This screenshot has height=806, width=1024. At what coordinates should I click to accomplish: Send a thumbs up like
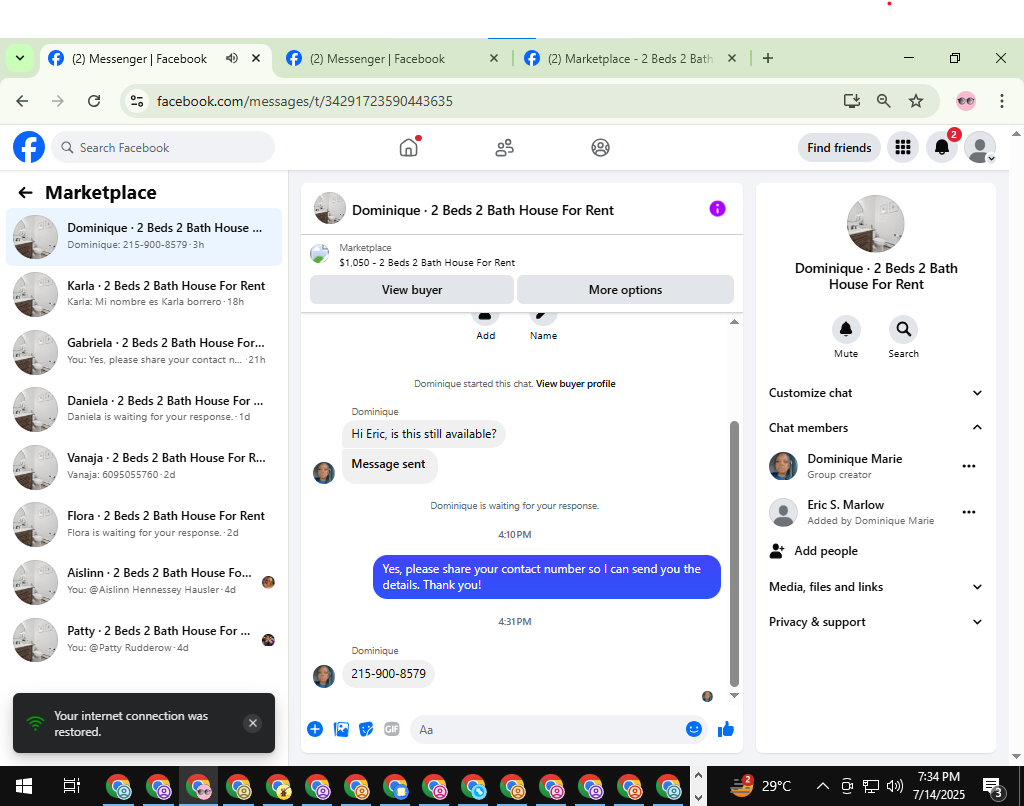(x=726, y=730)
